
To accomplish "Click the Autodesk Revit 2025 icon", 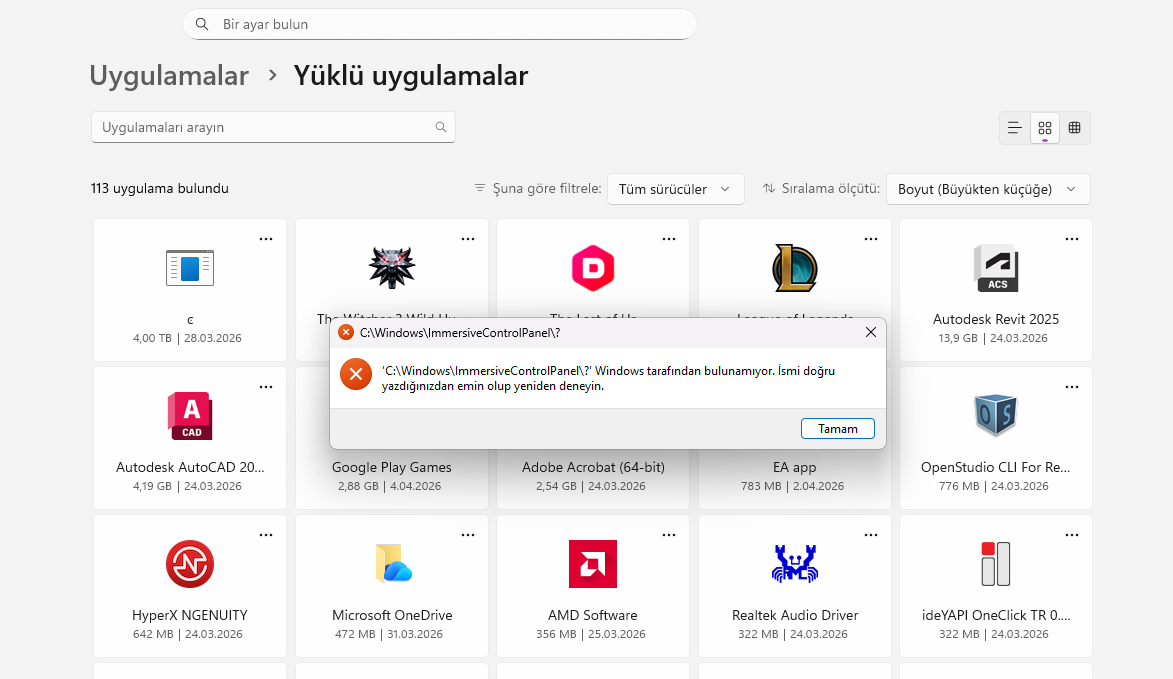I will pyautogui.click(x=996, y=268).
